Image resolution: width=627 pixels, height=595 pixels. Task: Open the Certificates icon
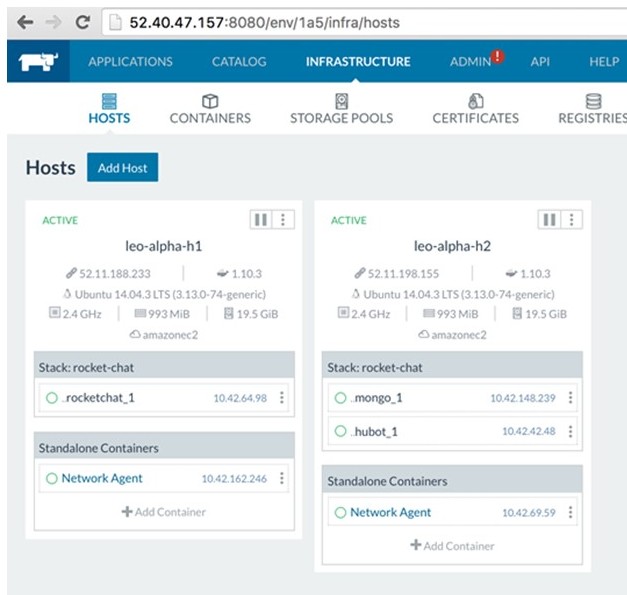pyautogui.click(x=476, y=101)
